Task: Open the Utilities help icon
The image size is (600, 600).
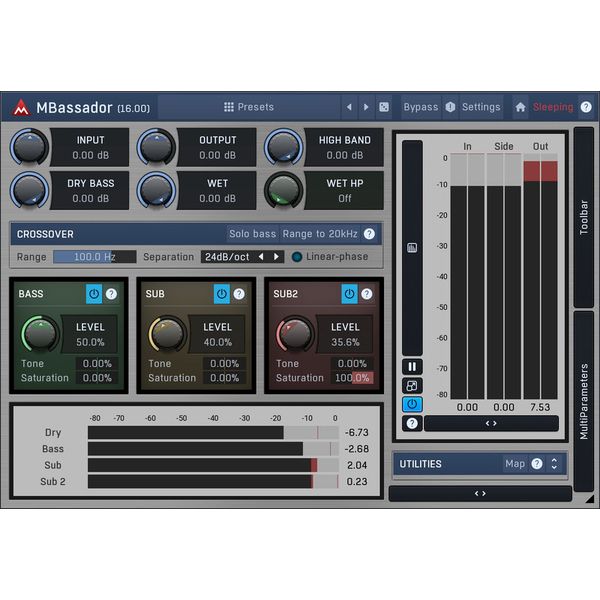Action: click(x=537, y=464)
